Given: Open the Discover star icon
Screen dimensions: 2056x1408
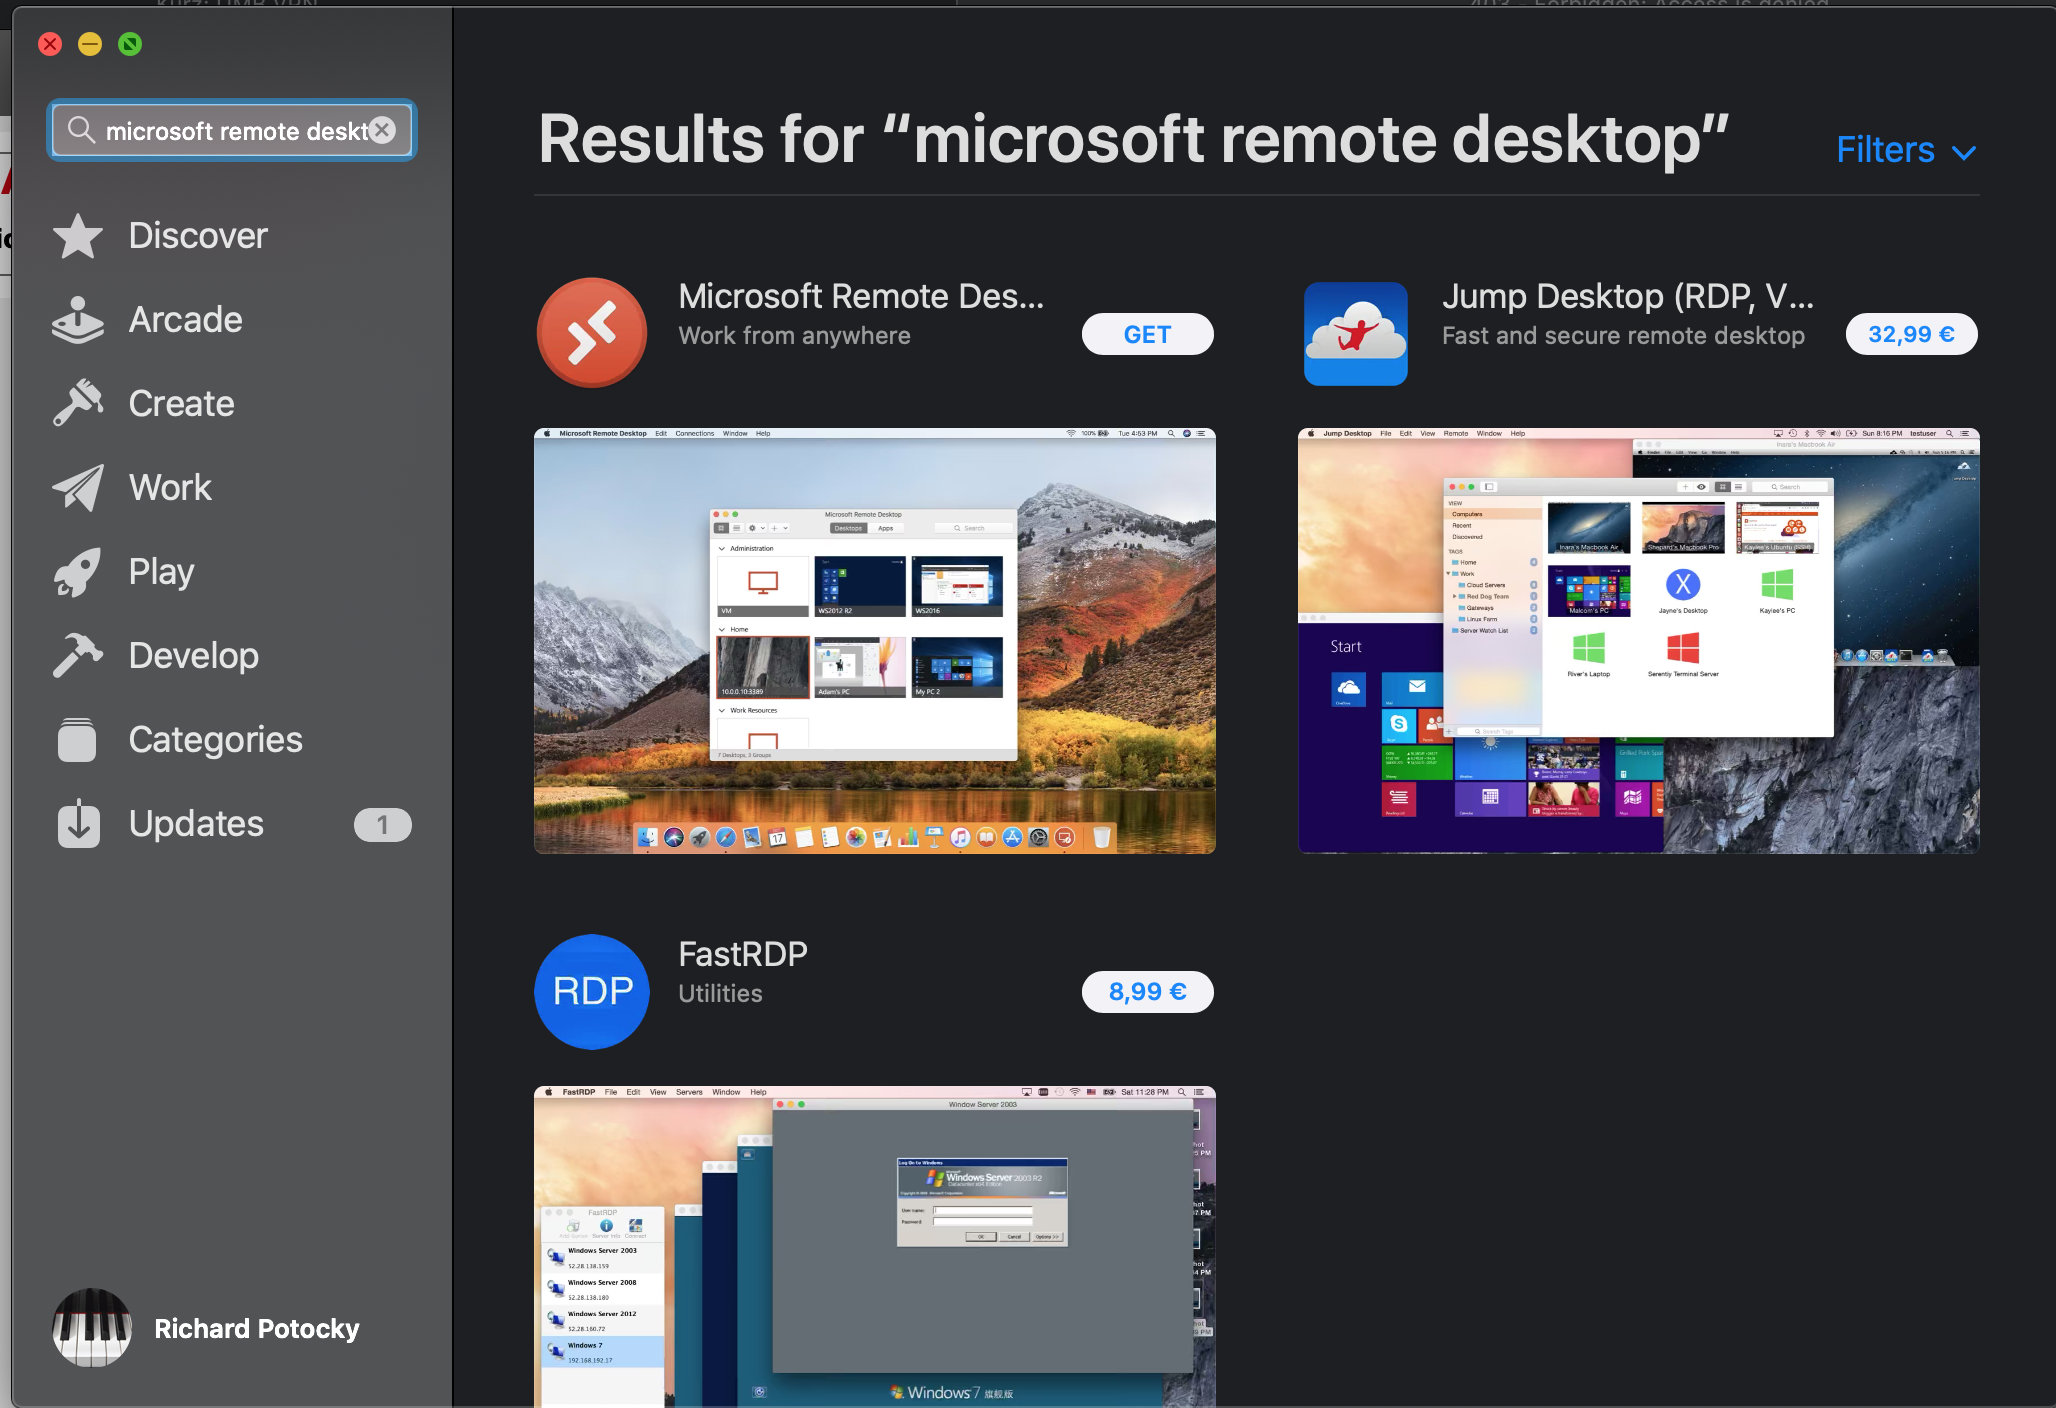Looking at the screenshot, I should coord(77,236).
